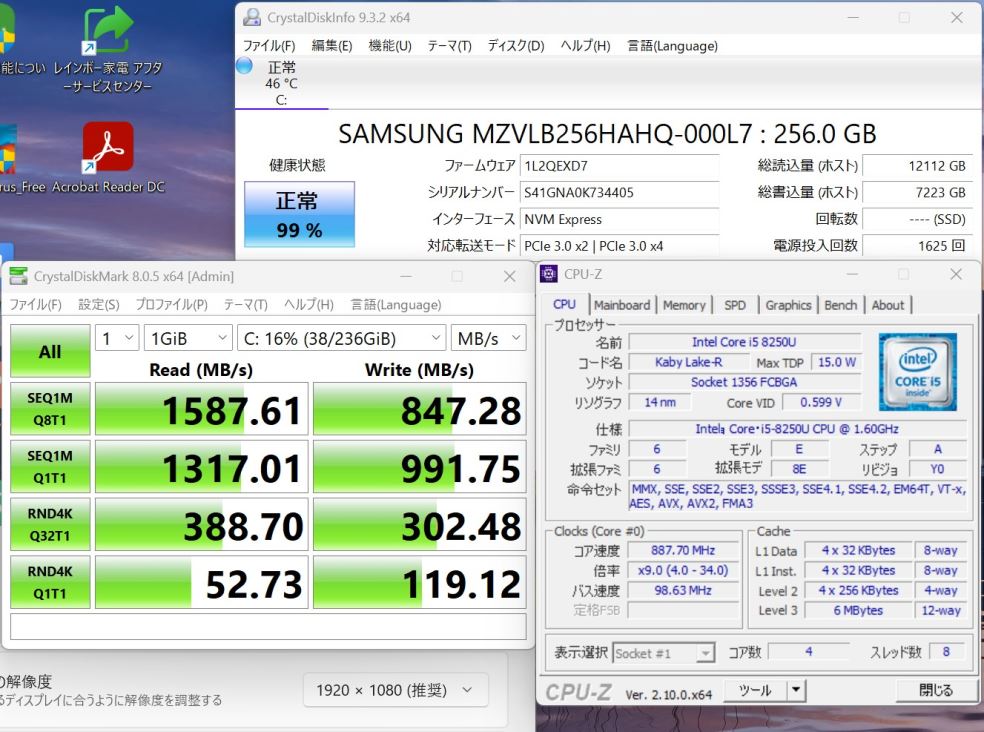Open the arrow dropdown beside ツール
The width and height of the screenshot is (984, 732).
(796, 690)
